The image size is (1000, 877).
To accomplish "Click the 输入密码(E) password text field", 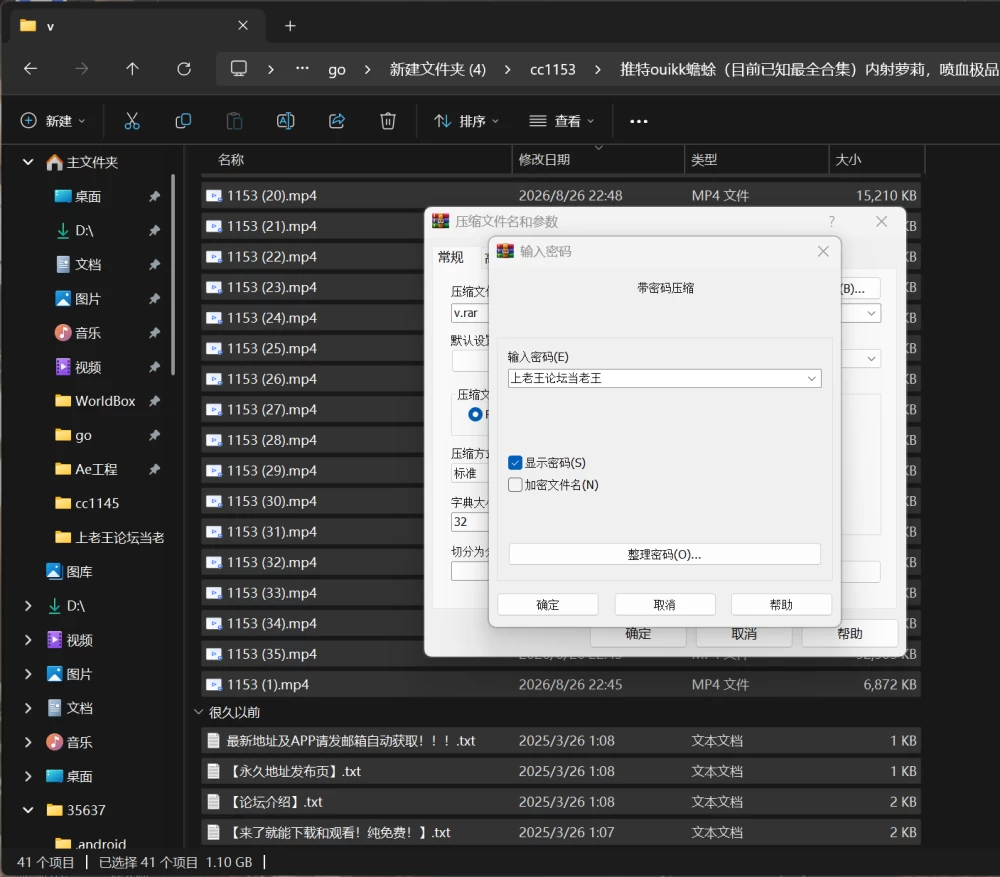I will coord(656,378).
